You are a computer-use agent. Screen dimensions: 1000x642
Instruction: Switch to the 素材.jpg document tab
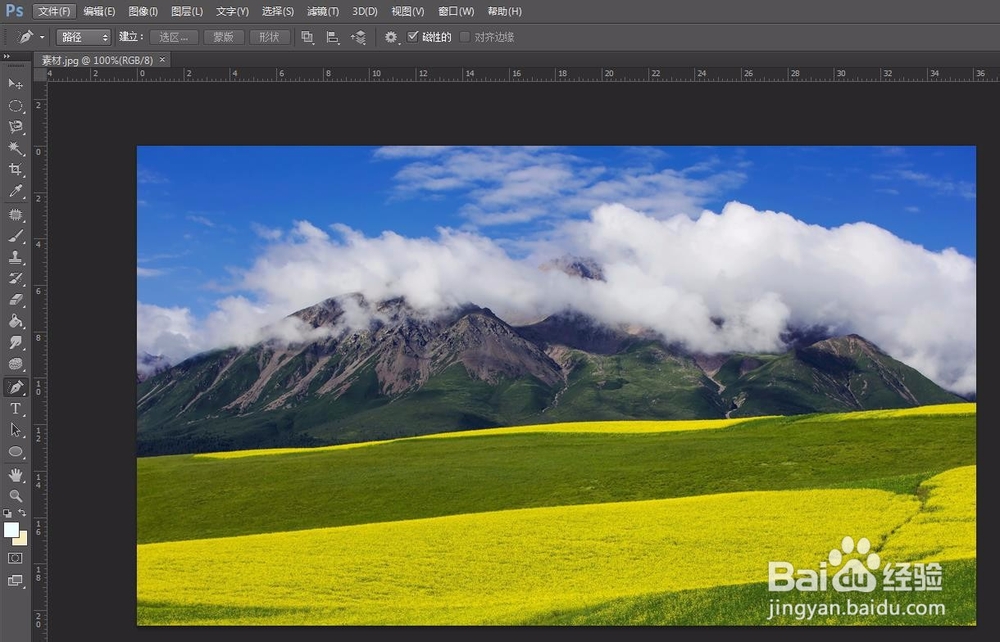click(97, 60)
